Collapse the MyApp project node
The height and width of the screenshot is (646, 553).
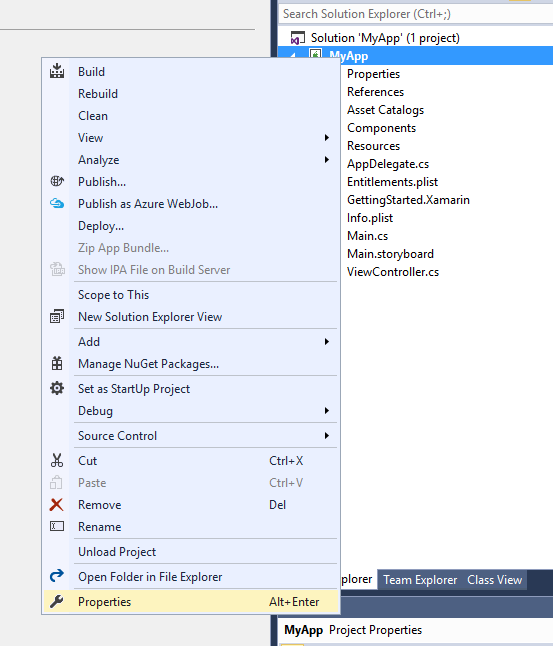coord(293,55)
